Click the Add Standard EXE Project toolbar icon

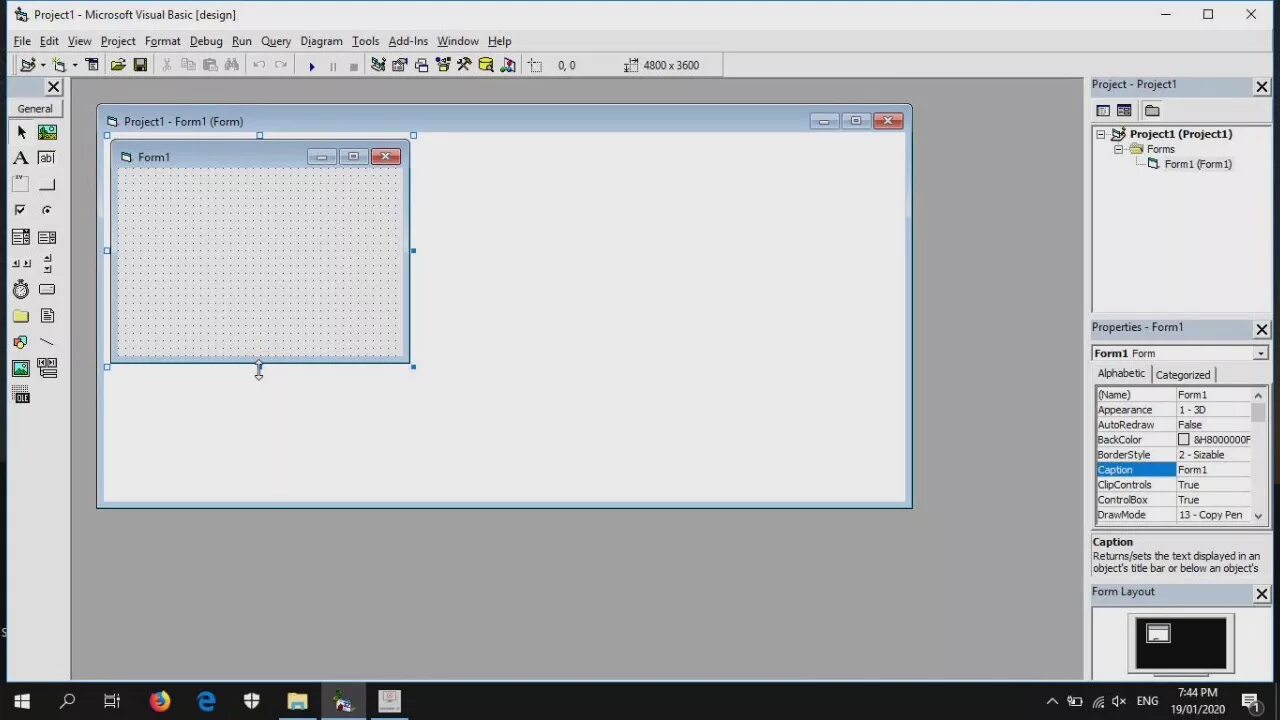point(28,65)
